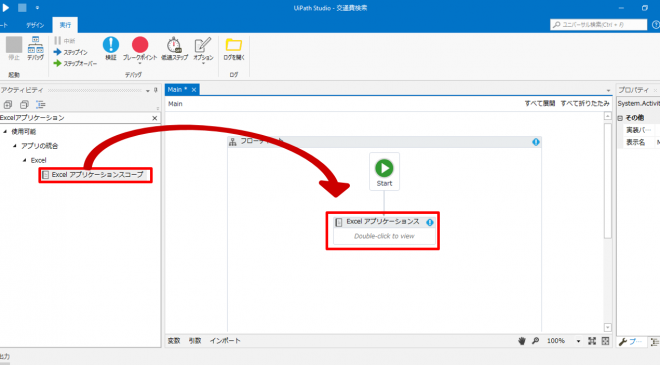Toggle the overview minimap icon
This screenshot has width=660, height=365.
pyautogui.click(x=605, y=341)
